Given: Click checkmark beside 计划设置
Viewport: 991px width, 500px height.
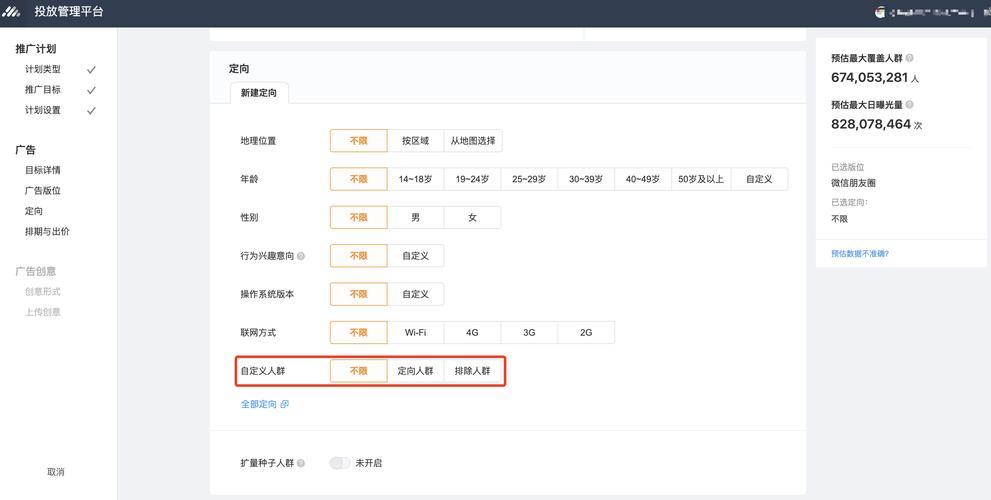Looking at the screenshot, I should (x=91, y=111).
